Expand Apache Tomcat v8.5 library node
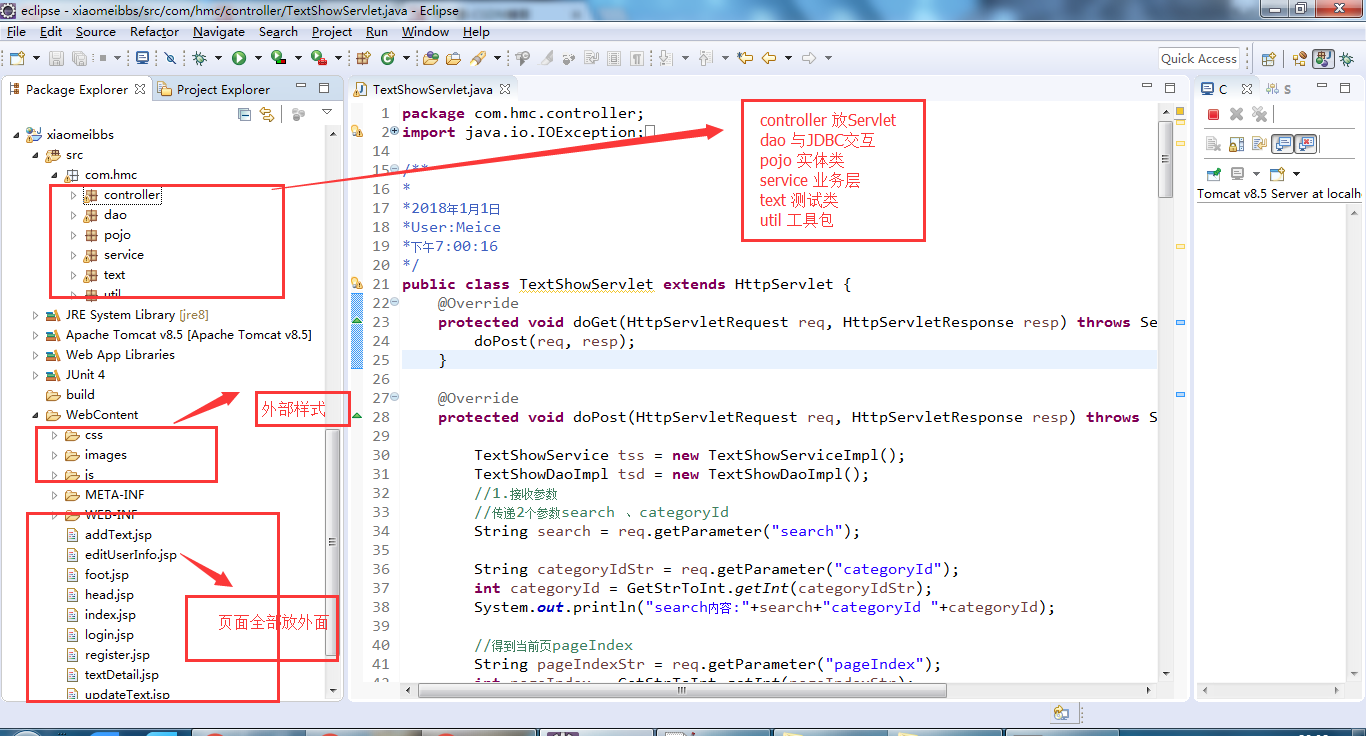This screenshot has width=1366, height=736. pyautogui.click(x=36, y=335)
